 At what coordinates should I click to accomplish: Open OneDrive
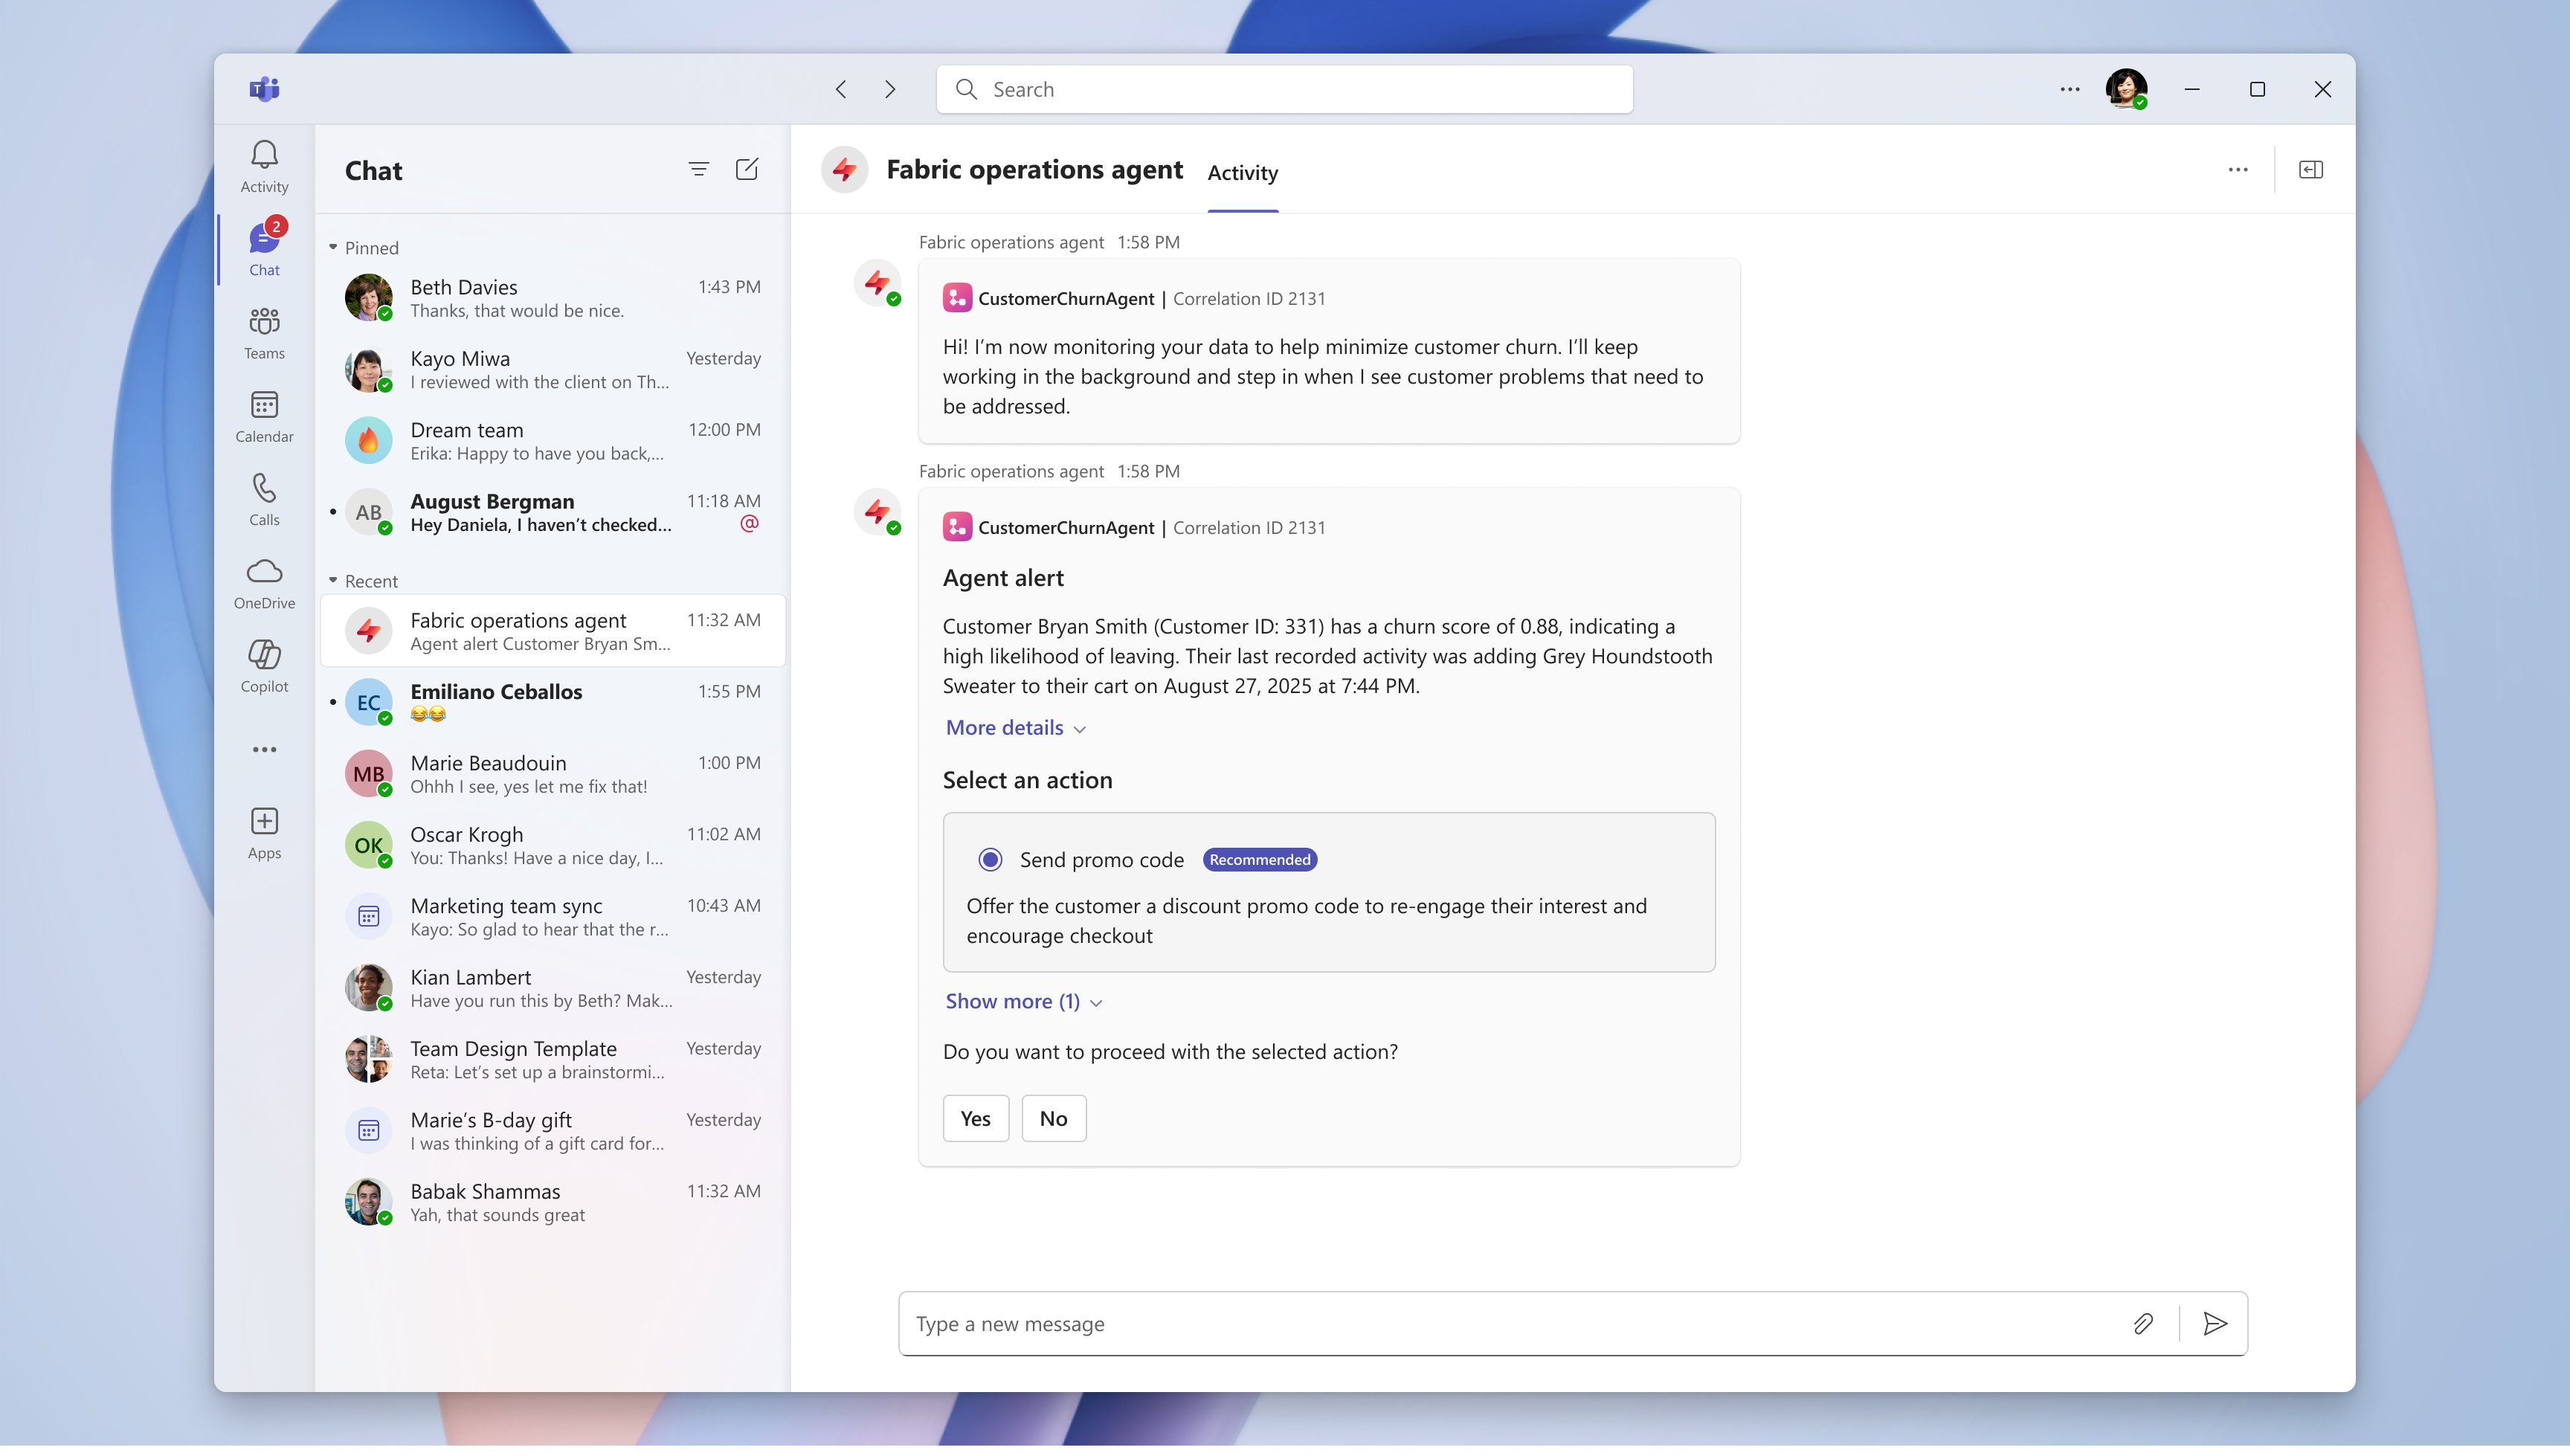(x=263, y=580)
